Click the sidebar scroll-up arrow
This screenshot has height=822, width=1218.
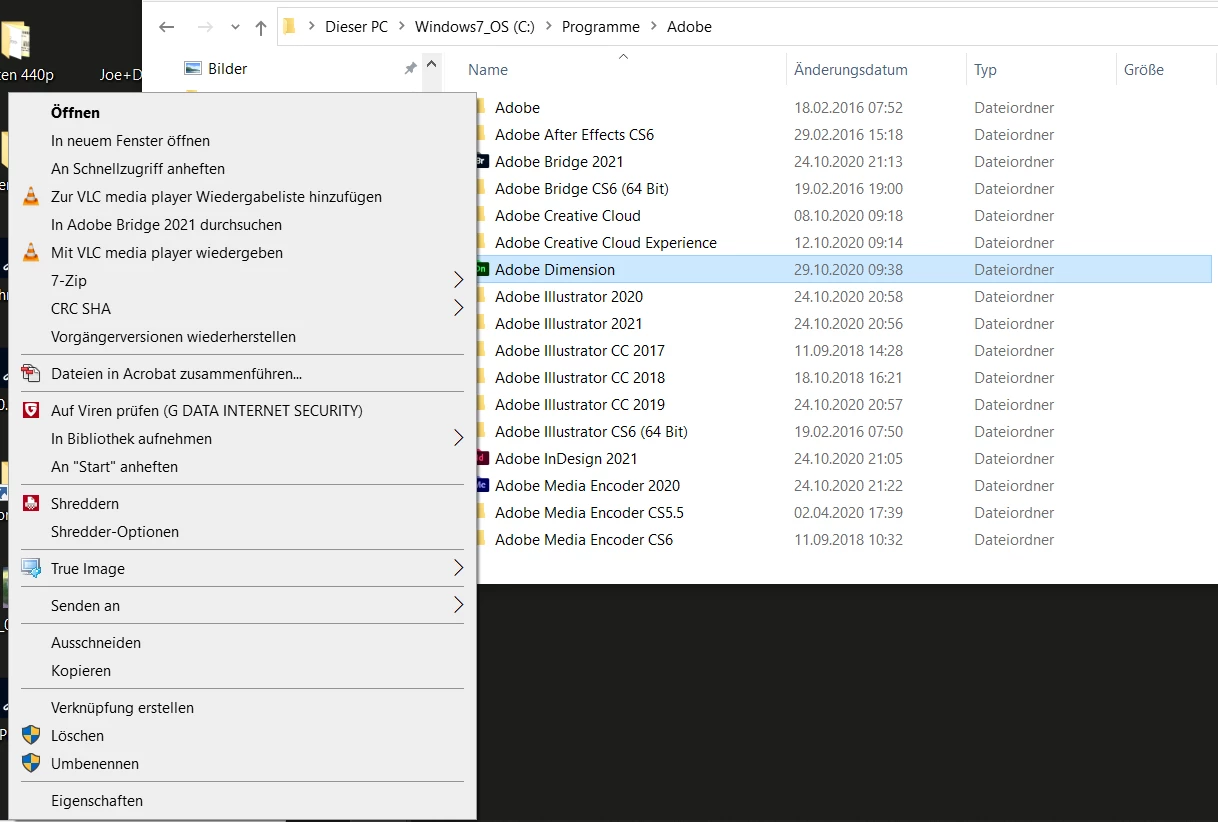coord(431,64)
